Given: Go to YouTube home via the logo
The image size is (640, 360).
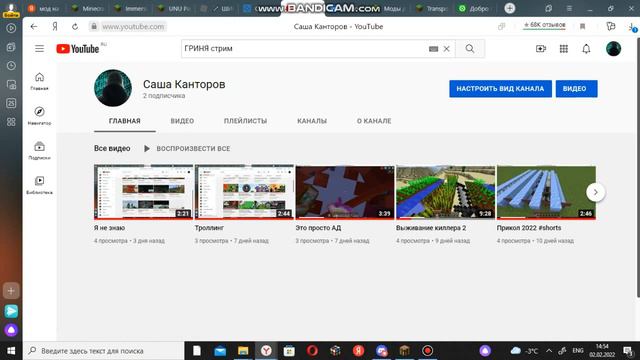Looking at the screenshot, I should (x=78, y=49).
